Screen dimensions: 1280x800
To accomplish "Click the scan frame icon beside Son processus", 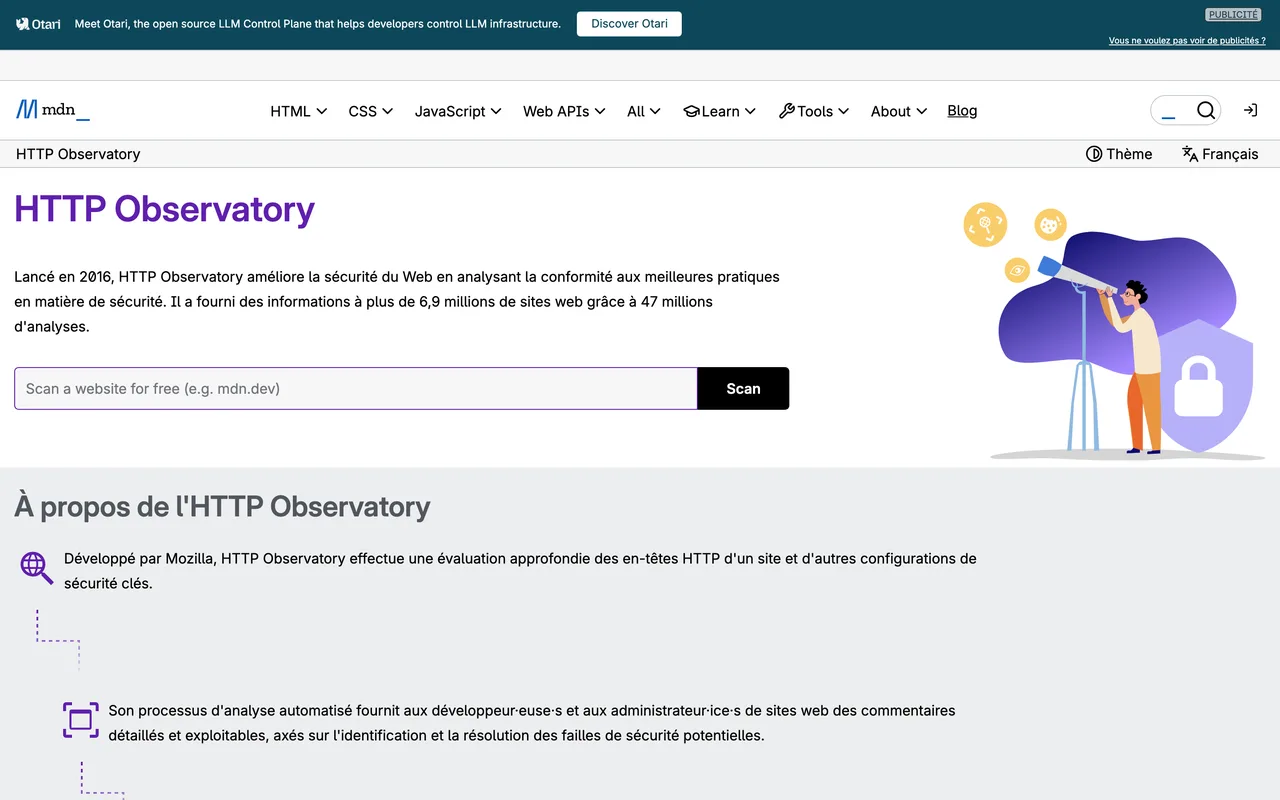I will pos(81,720).
